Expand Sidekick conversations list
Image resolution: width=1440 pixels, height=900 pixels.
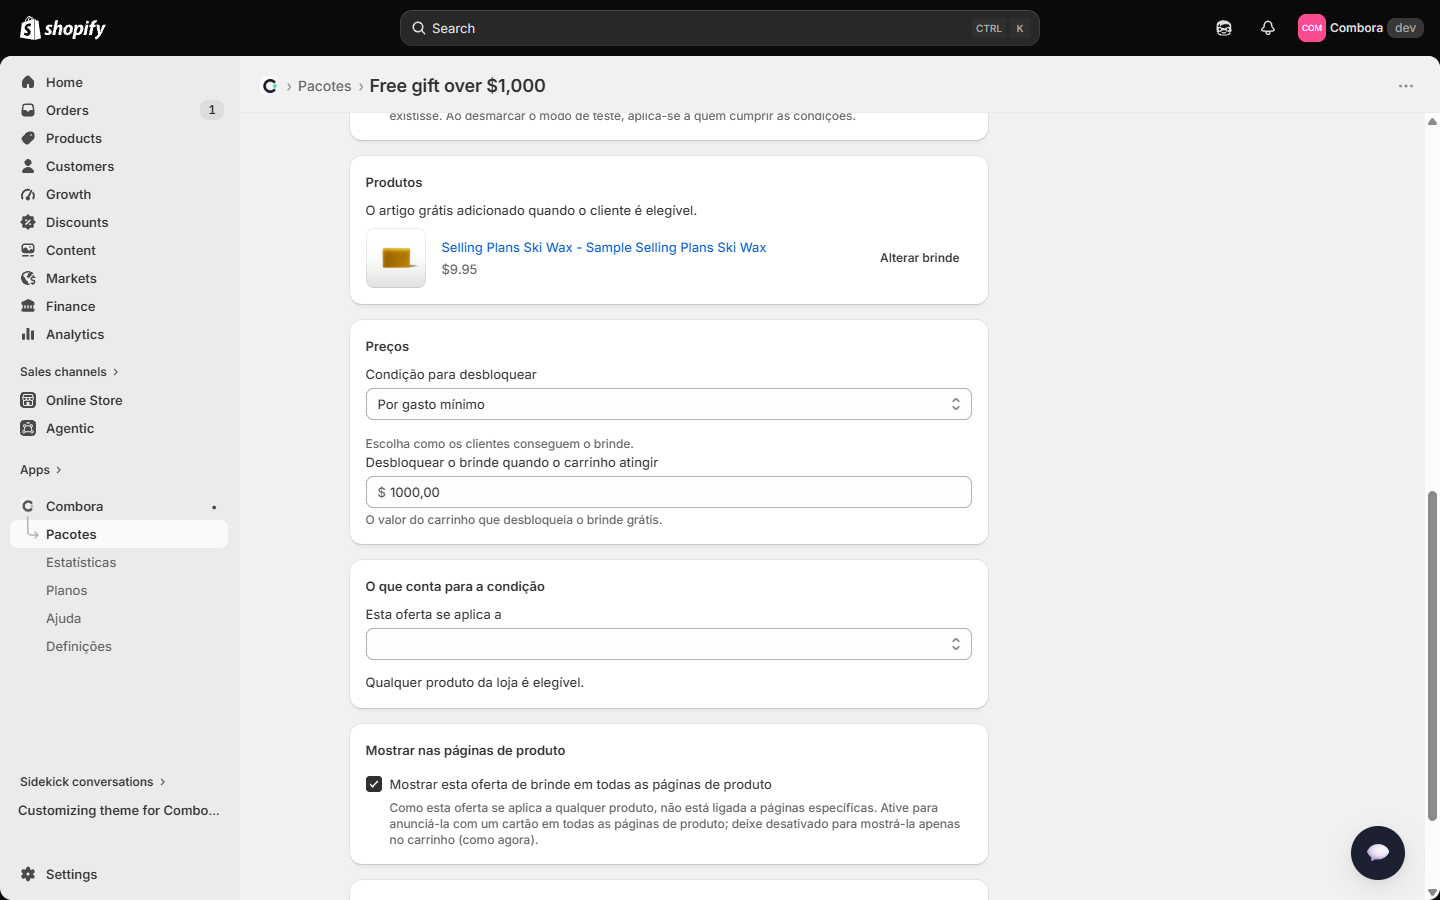93,782
